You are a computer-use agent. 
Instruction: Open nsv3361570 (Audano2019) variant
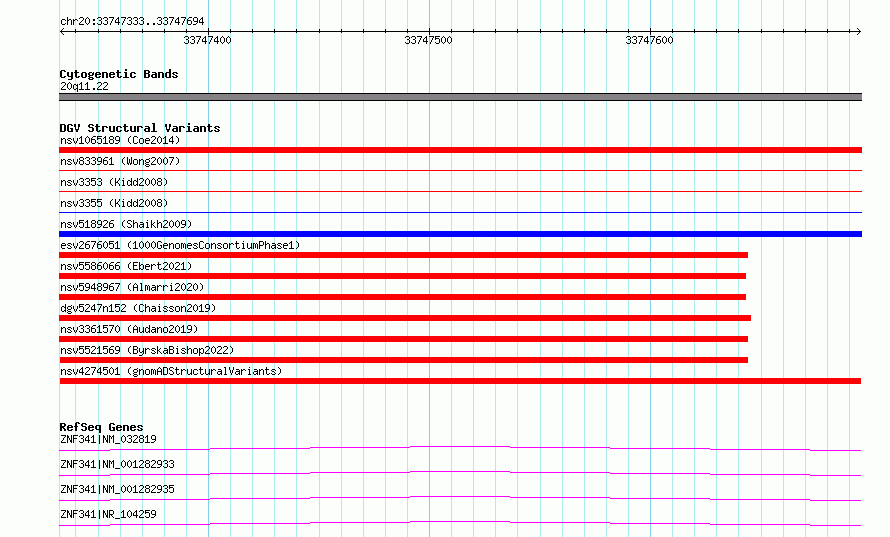[x=129, y=329]
